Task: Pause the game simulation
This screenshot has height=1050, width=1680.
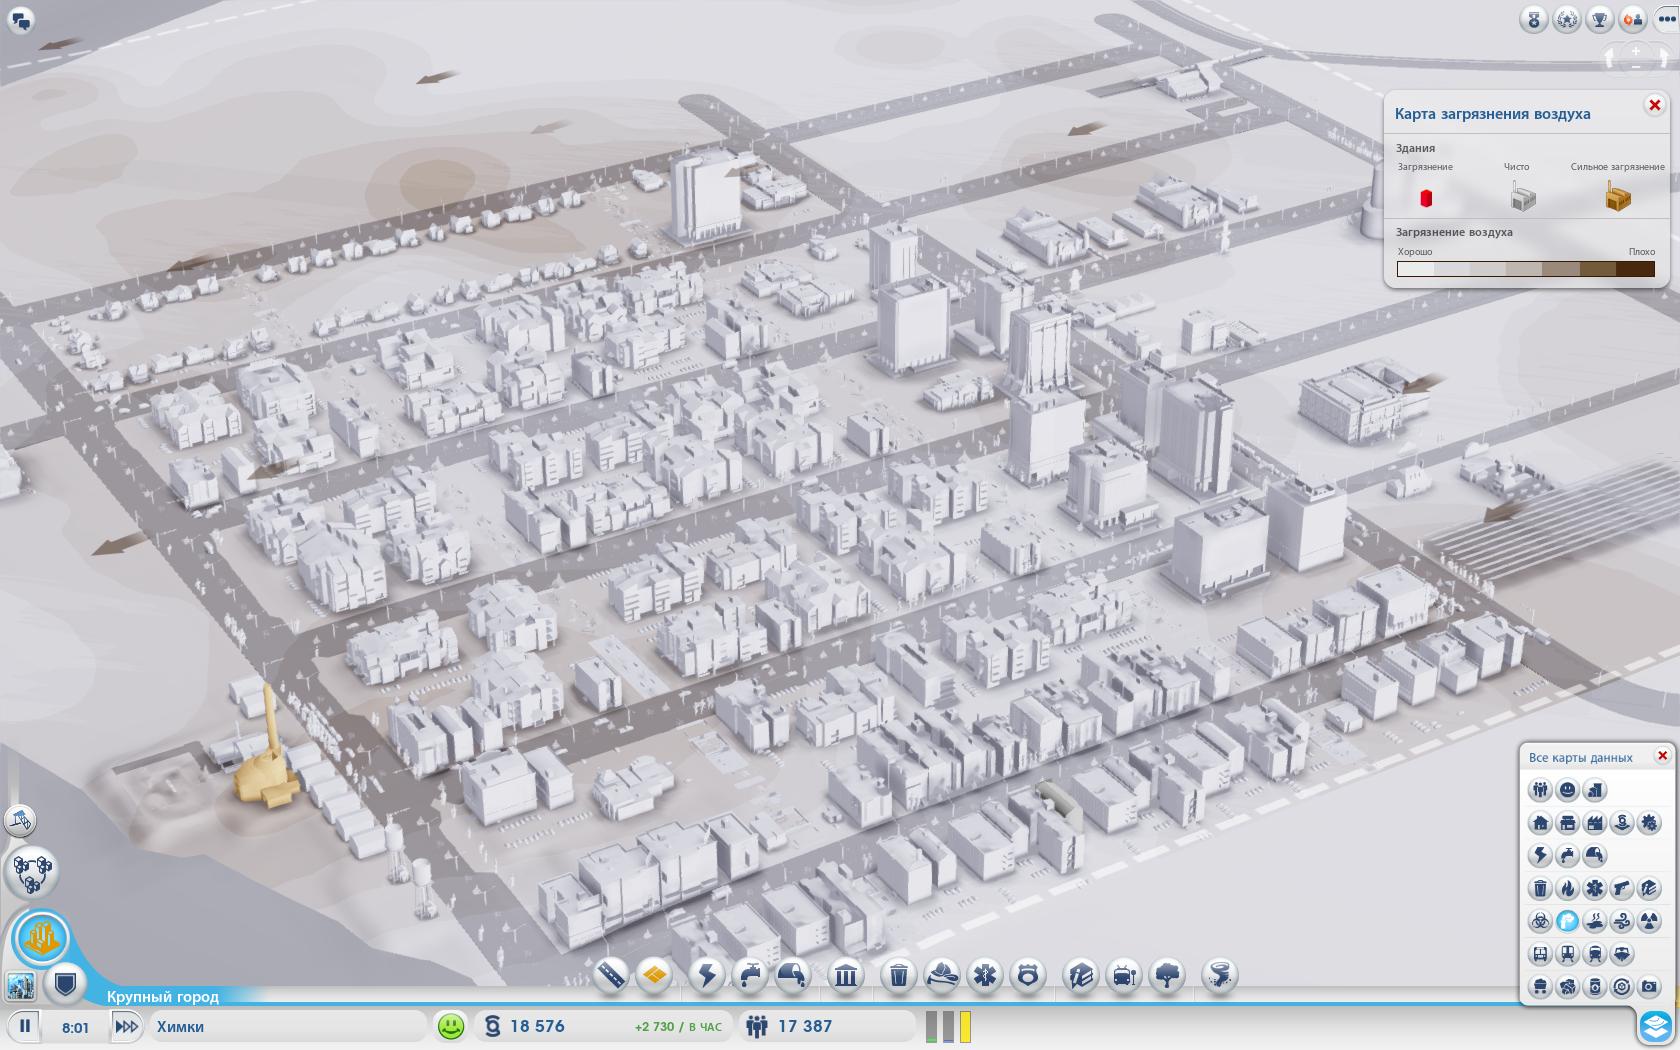Action: 25,1026
